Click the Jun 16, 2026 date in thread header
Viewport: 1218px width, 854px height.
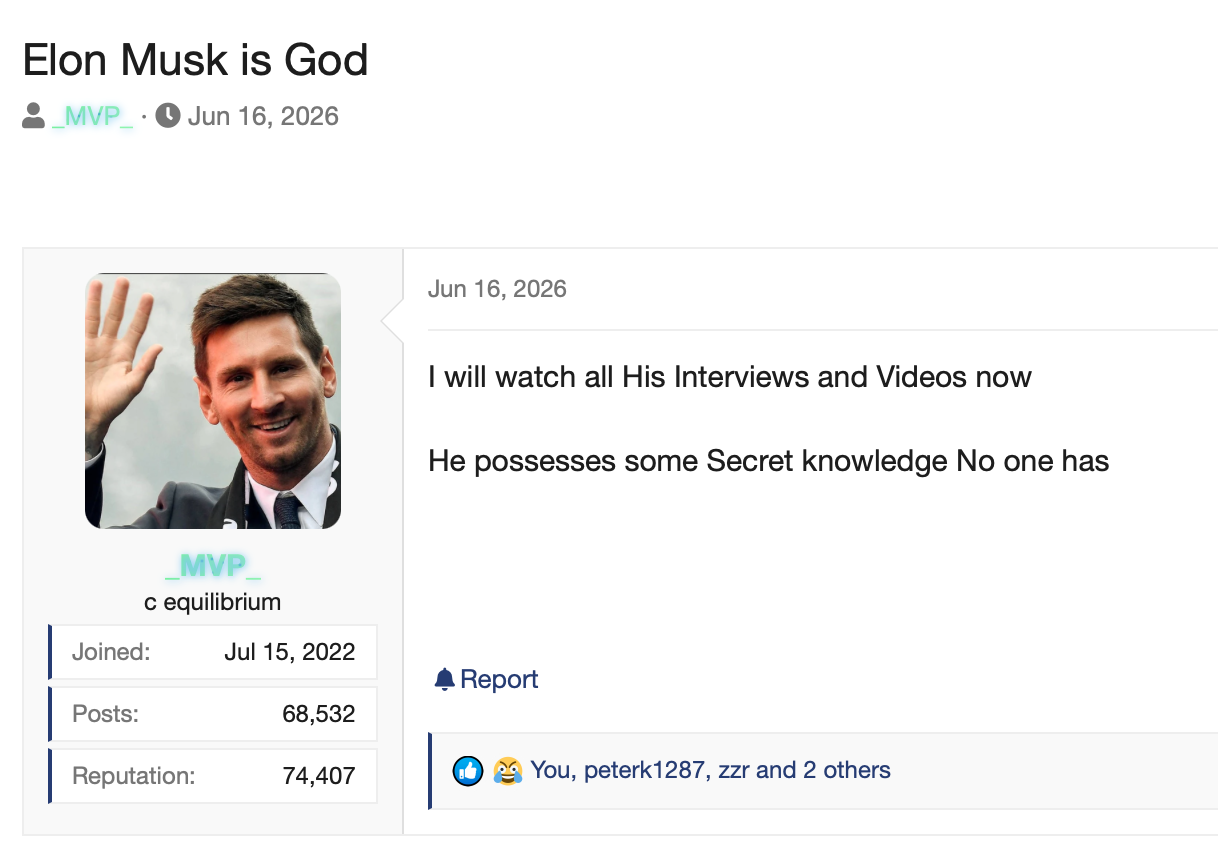point(263,116)
